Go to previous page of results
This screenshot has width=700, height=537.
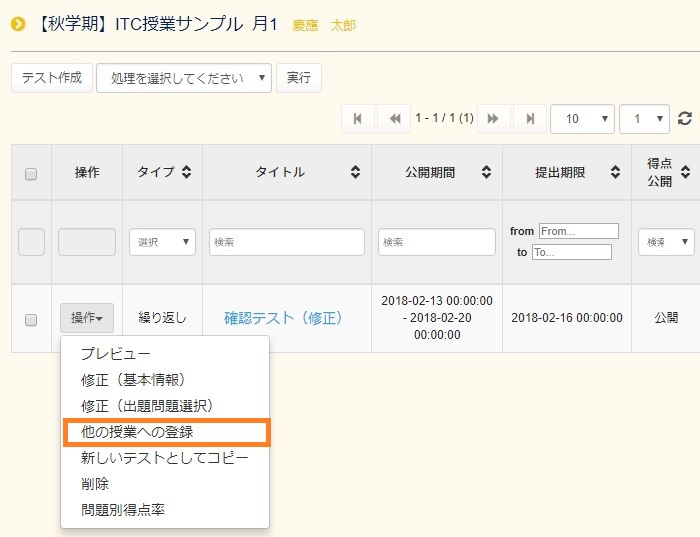(394, 118)
